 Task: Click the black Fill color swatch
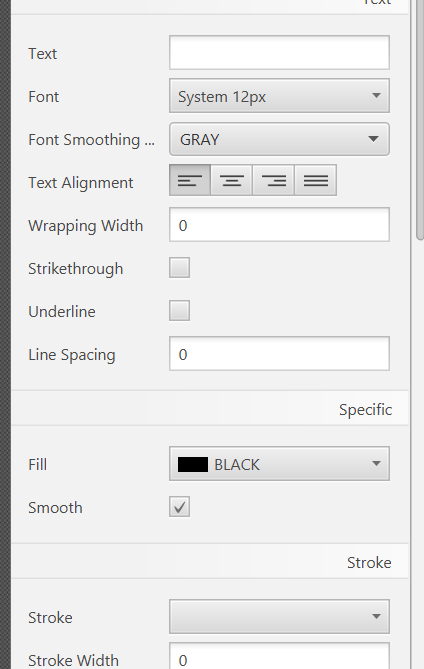tap(193, 464)
